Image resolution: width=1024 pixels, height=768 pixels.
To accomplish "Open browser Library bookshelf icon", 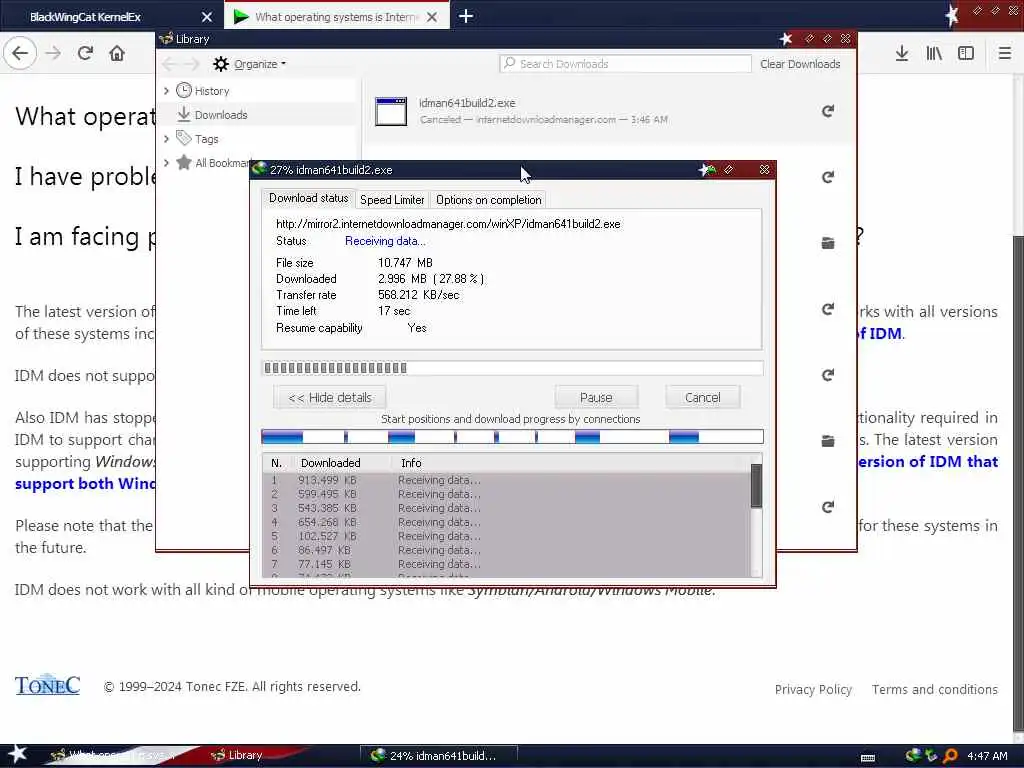I will (x=934, y=54).
